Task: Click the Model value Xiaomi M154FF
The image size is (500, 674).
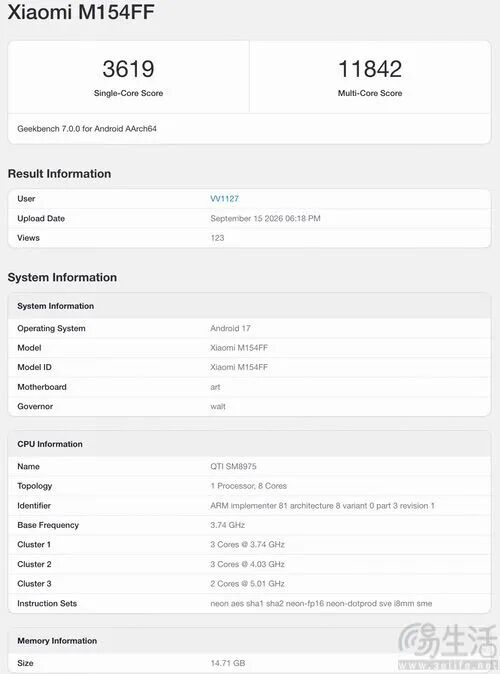Action: click(239, 348)
